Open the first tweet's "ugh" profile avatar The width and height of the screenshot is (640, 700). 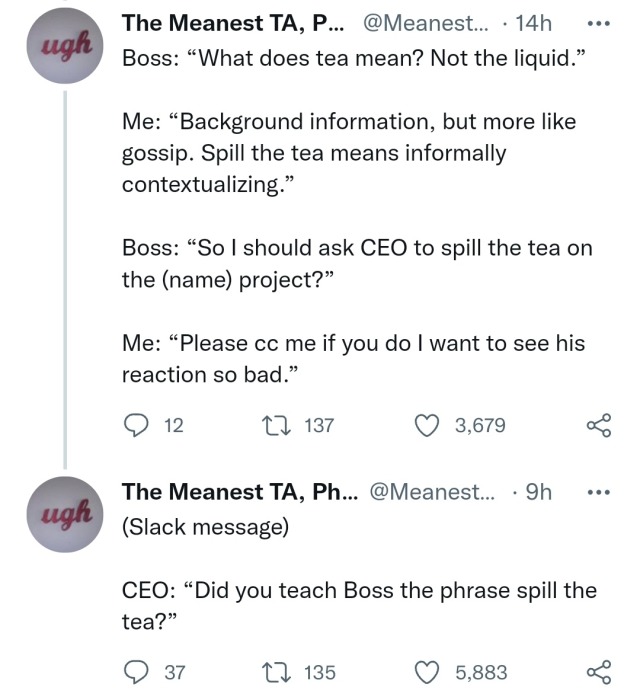point(65,48)
